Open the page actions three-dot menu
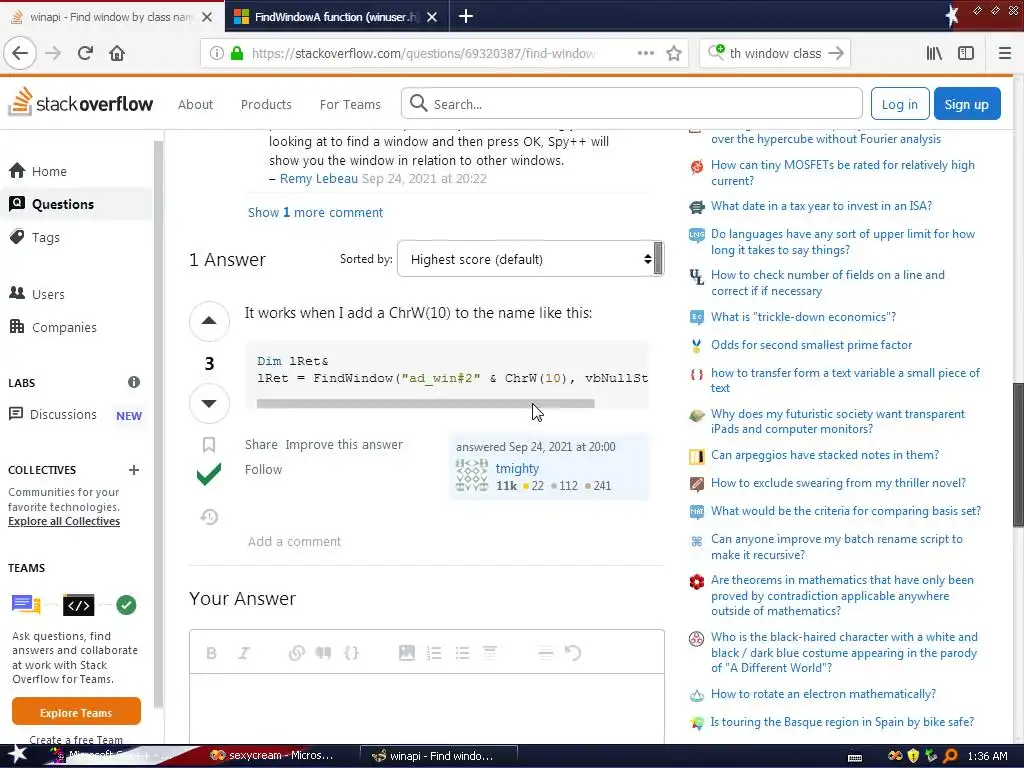Screen dimensions: 1024x768 646,53
